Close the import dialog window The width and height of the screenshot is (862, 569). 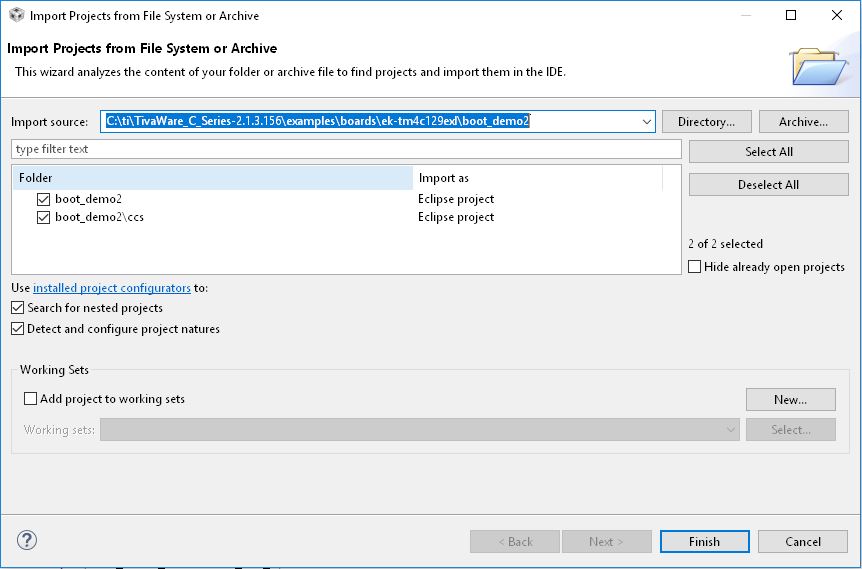[837, 15]
